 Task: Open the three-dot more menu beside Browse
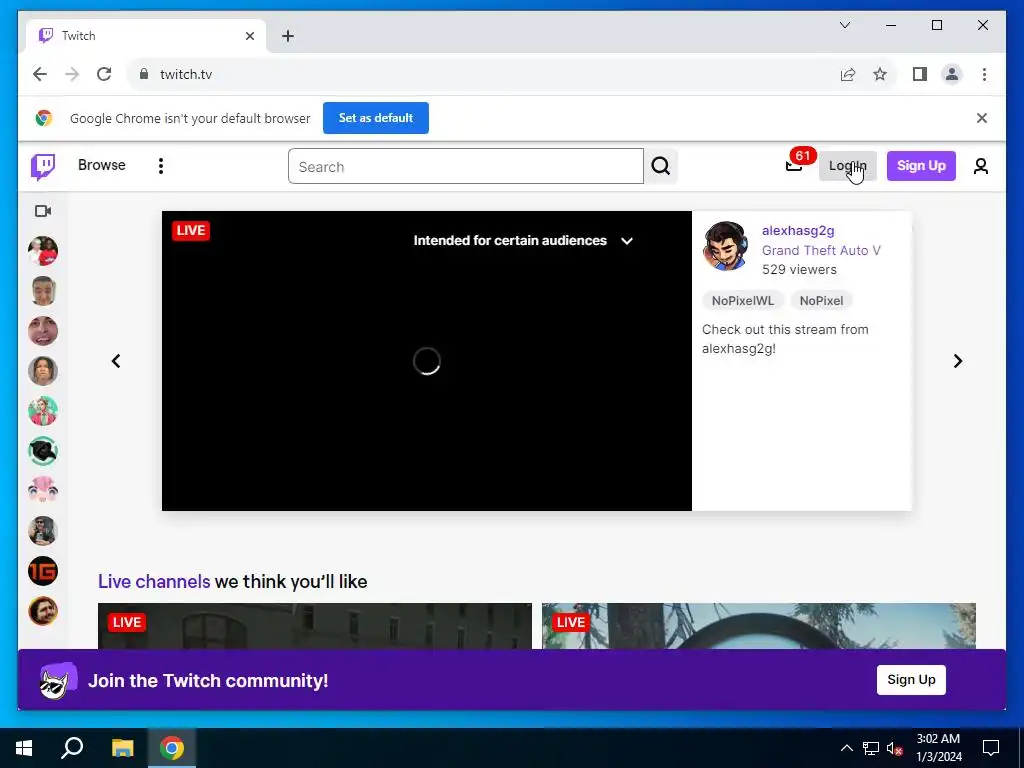coord(161,166)
